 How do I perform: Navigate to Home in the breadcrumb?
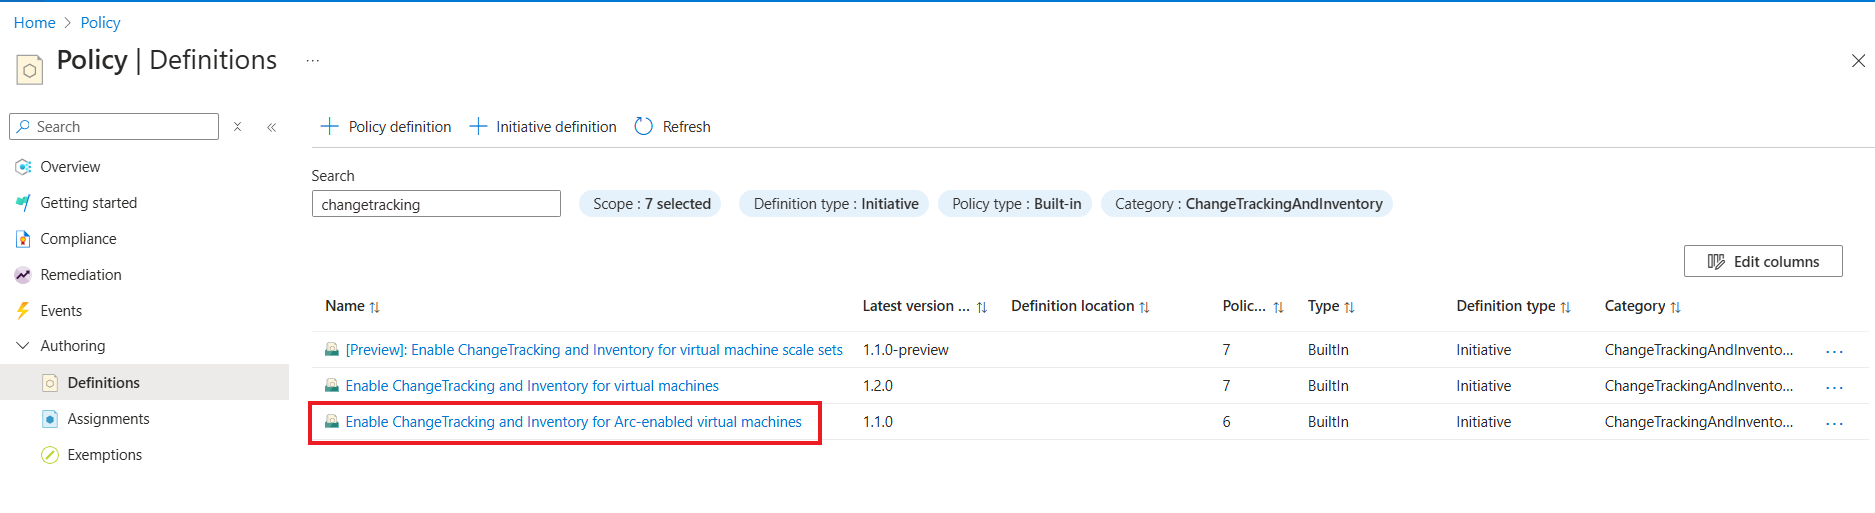coord(35,23)
